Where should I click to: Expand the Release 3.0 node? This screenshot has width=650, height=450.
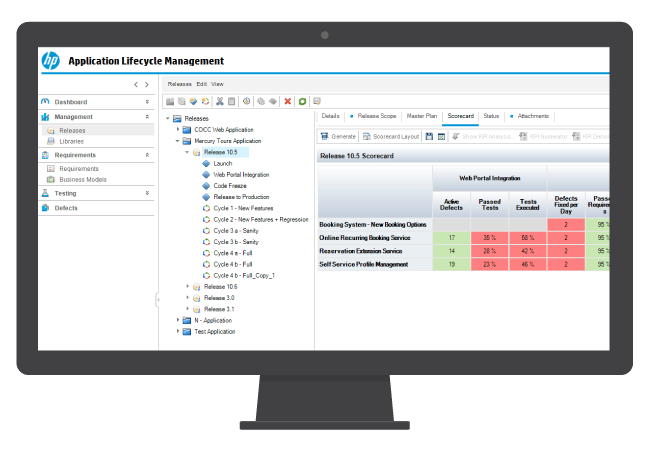pyautogui.click(x=187, y=298)
